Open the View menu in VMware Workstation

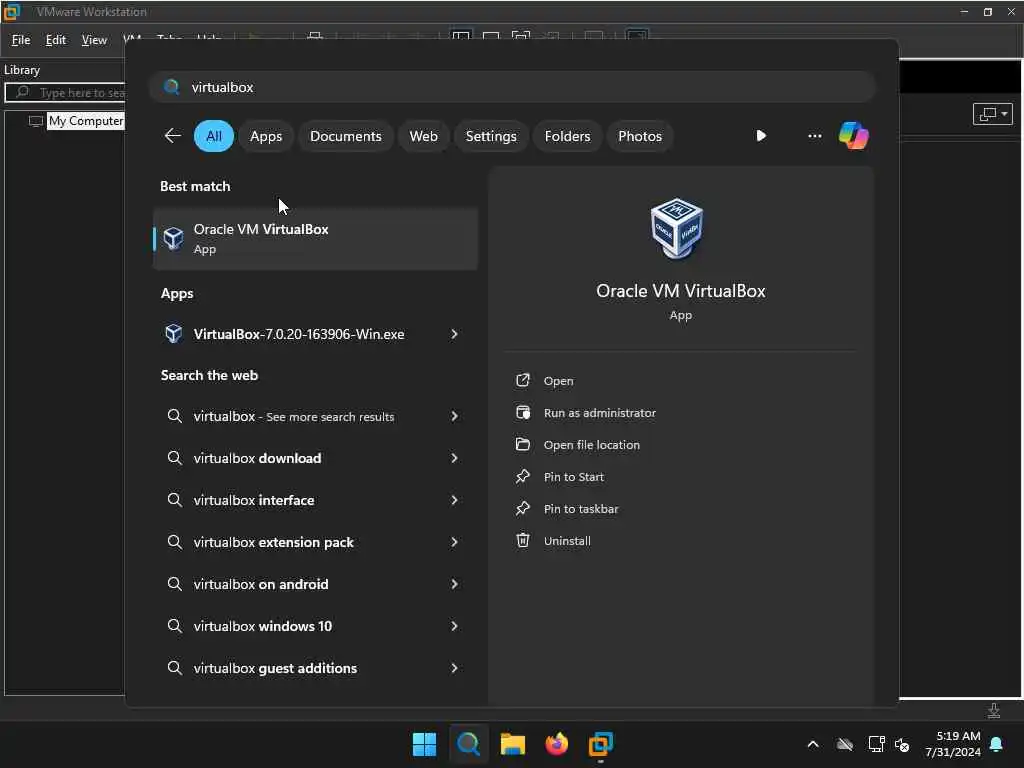(x=94, y=40)
